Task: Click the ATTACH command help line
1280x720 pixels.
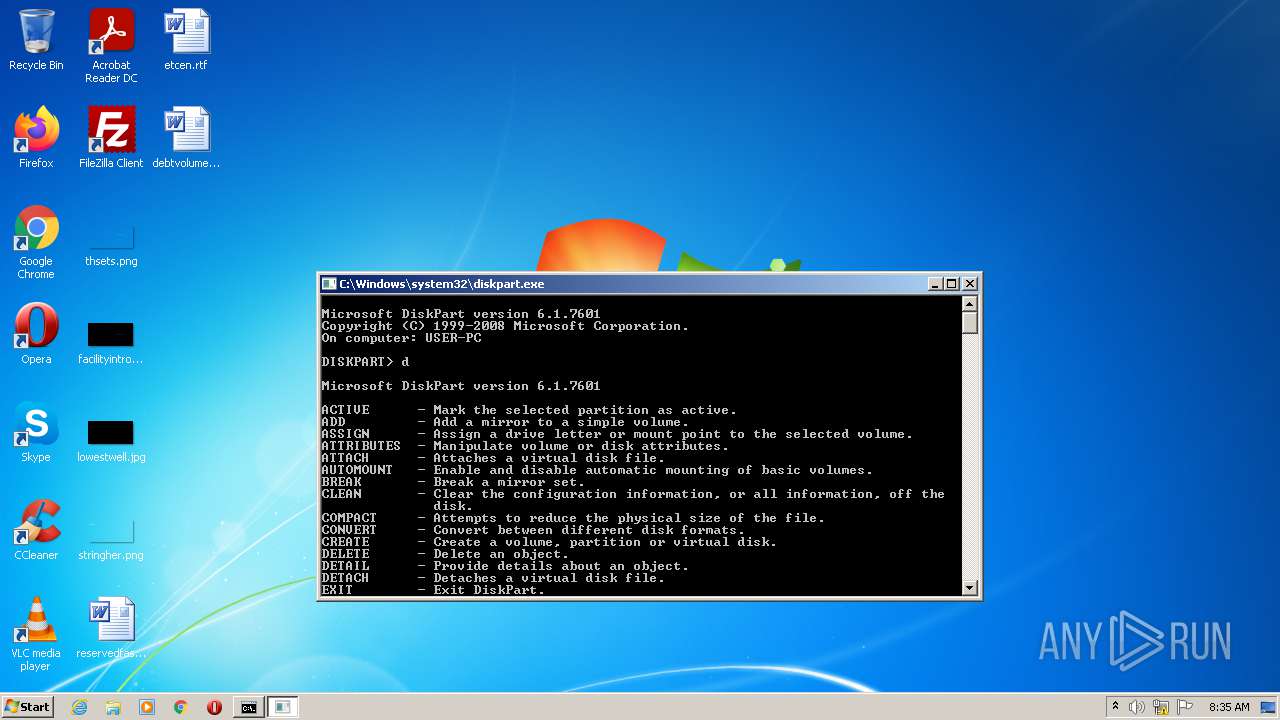Action: pyautogui.click(x=493, y=458)
